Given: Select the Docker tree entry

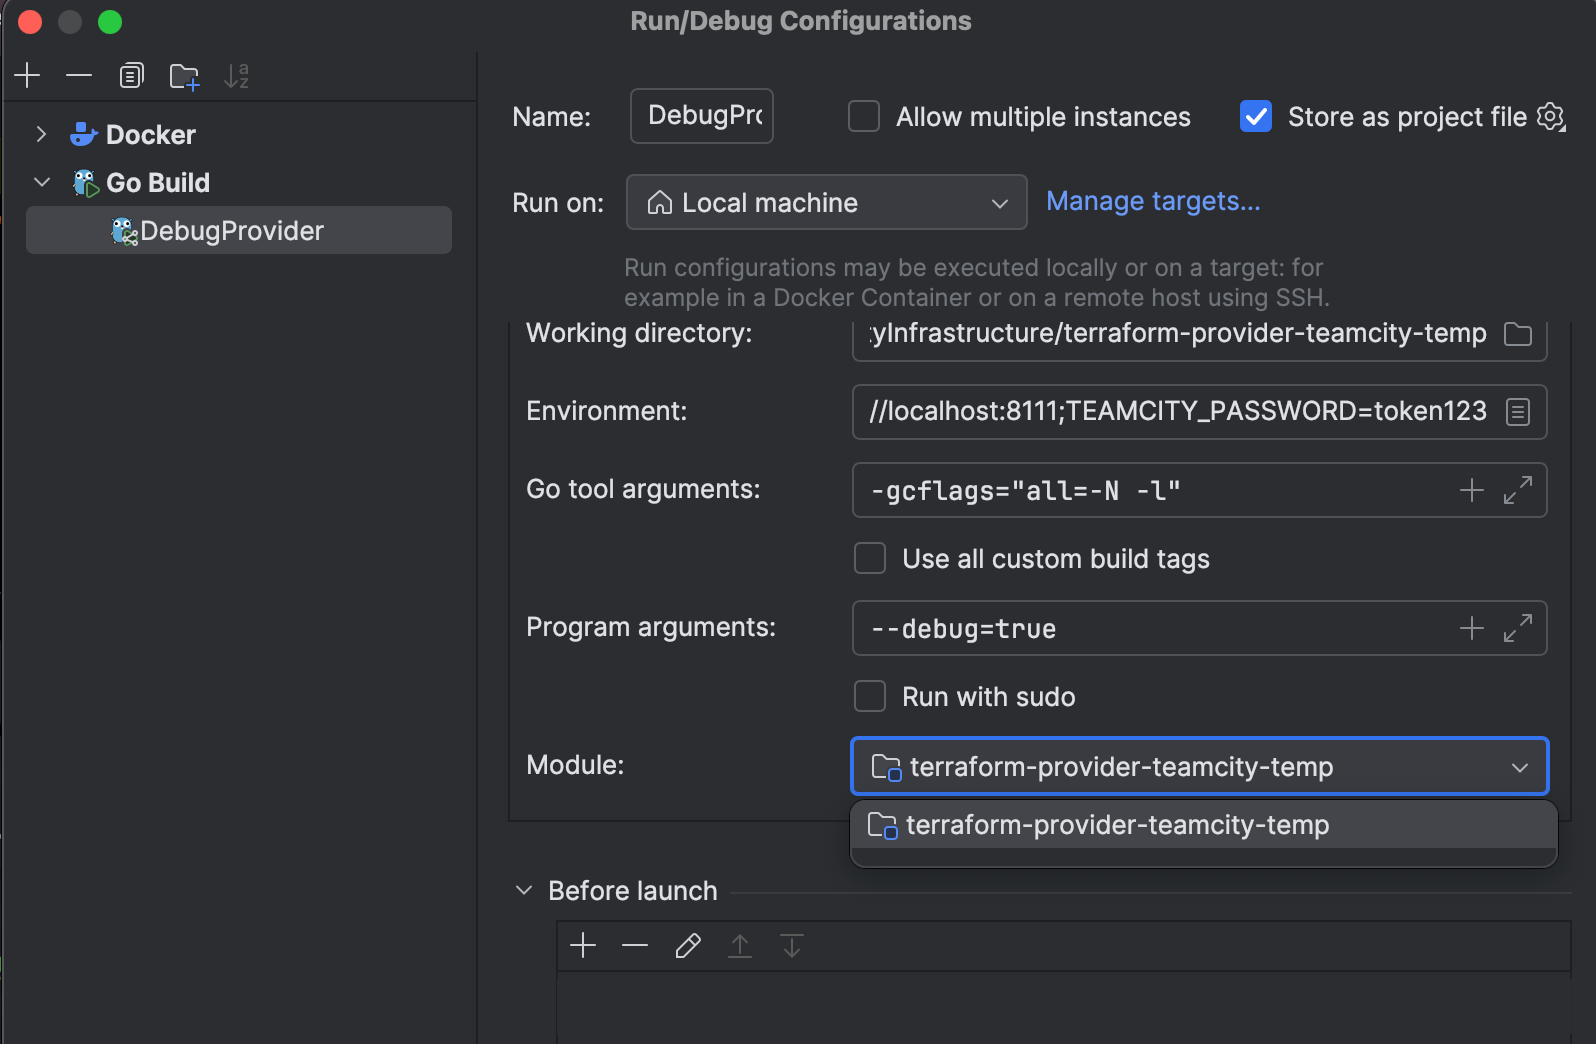Looking at the screenshot, I should (x=151, y=135).
